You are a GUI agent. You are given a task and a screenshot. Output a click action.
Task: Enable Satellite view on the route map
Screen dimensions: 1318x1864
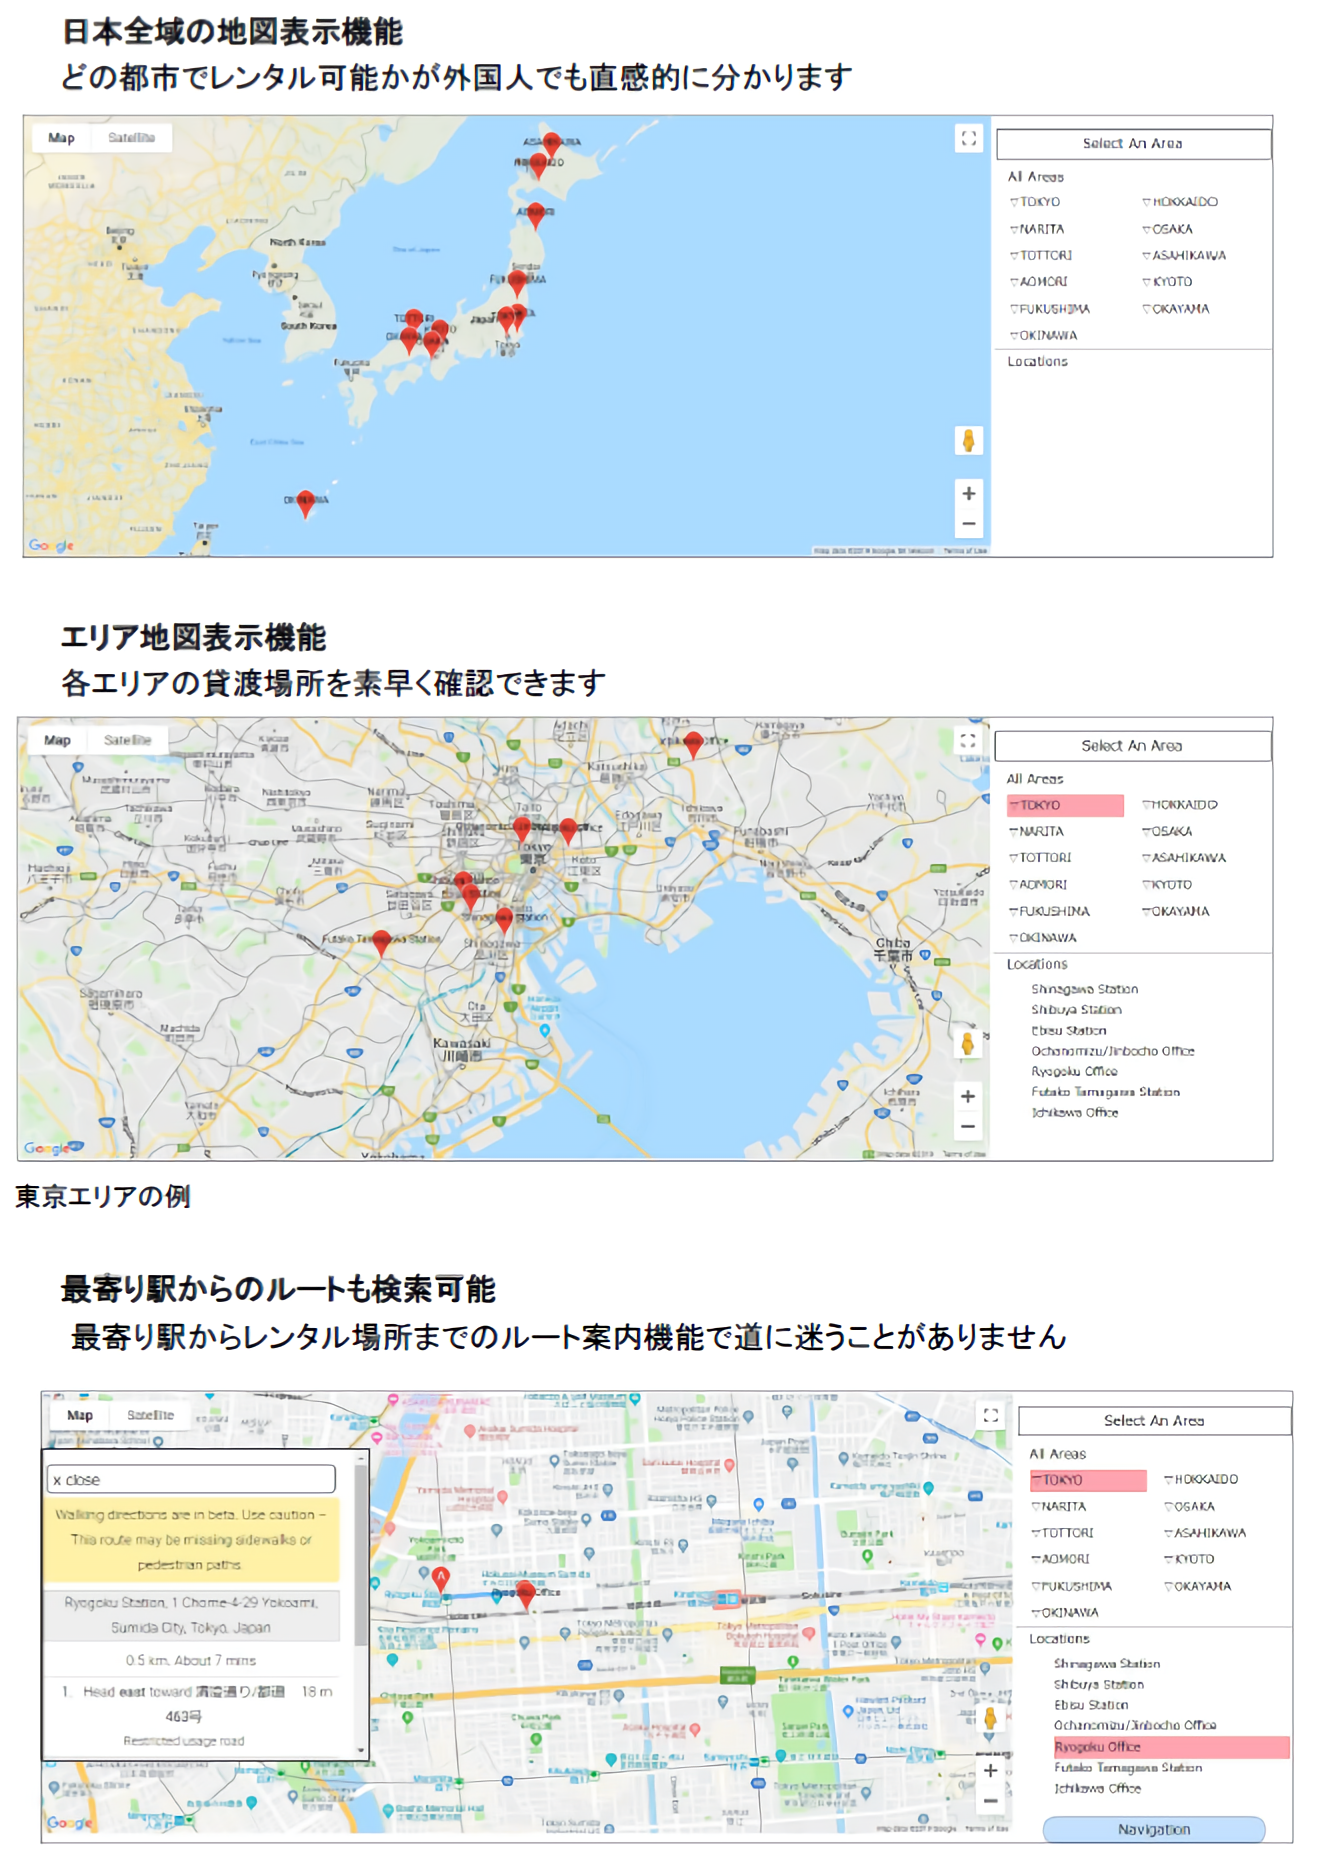pyautogui.click(x=150, y=1415)
